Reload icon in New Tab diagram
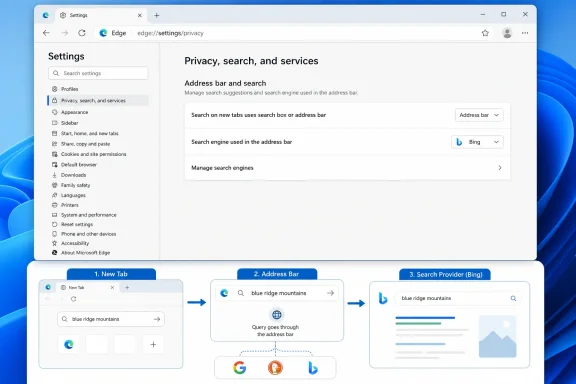 pyautogui.click(x=73, y=299)
